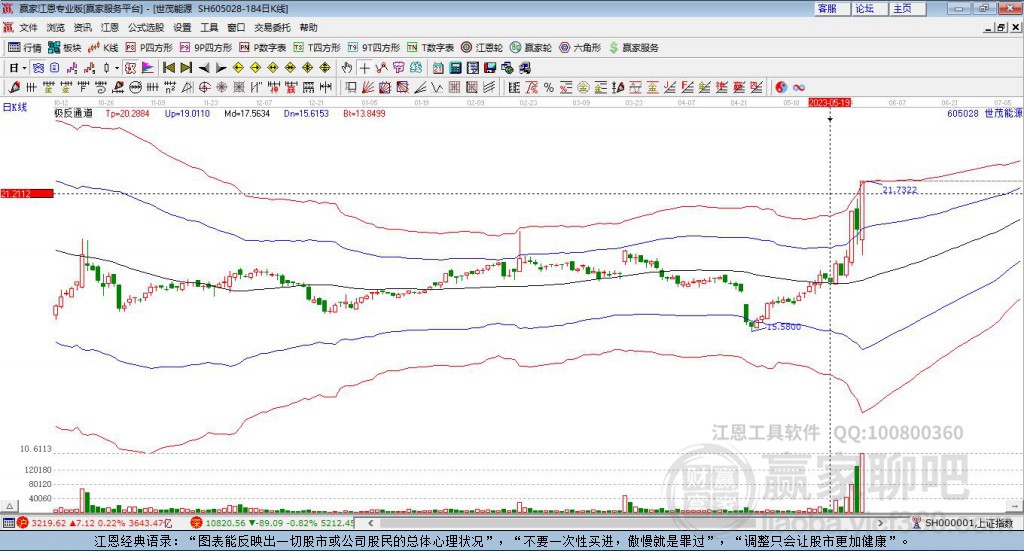This screenshot has width=1024, height=551.
Task: Click the crosshair-circle target drawing tool
Action: tap(204, 87)
